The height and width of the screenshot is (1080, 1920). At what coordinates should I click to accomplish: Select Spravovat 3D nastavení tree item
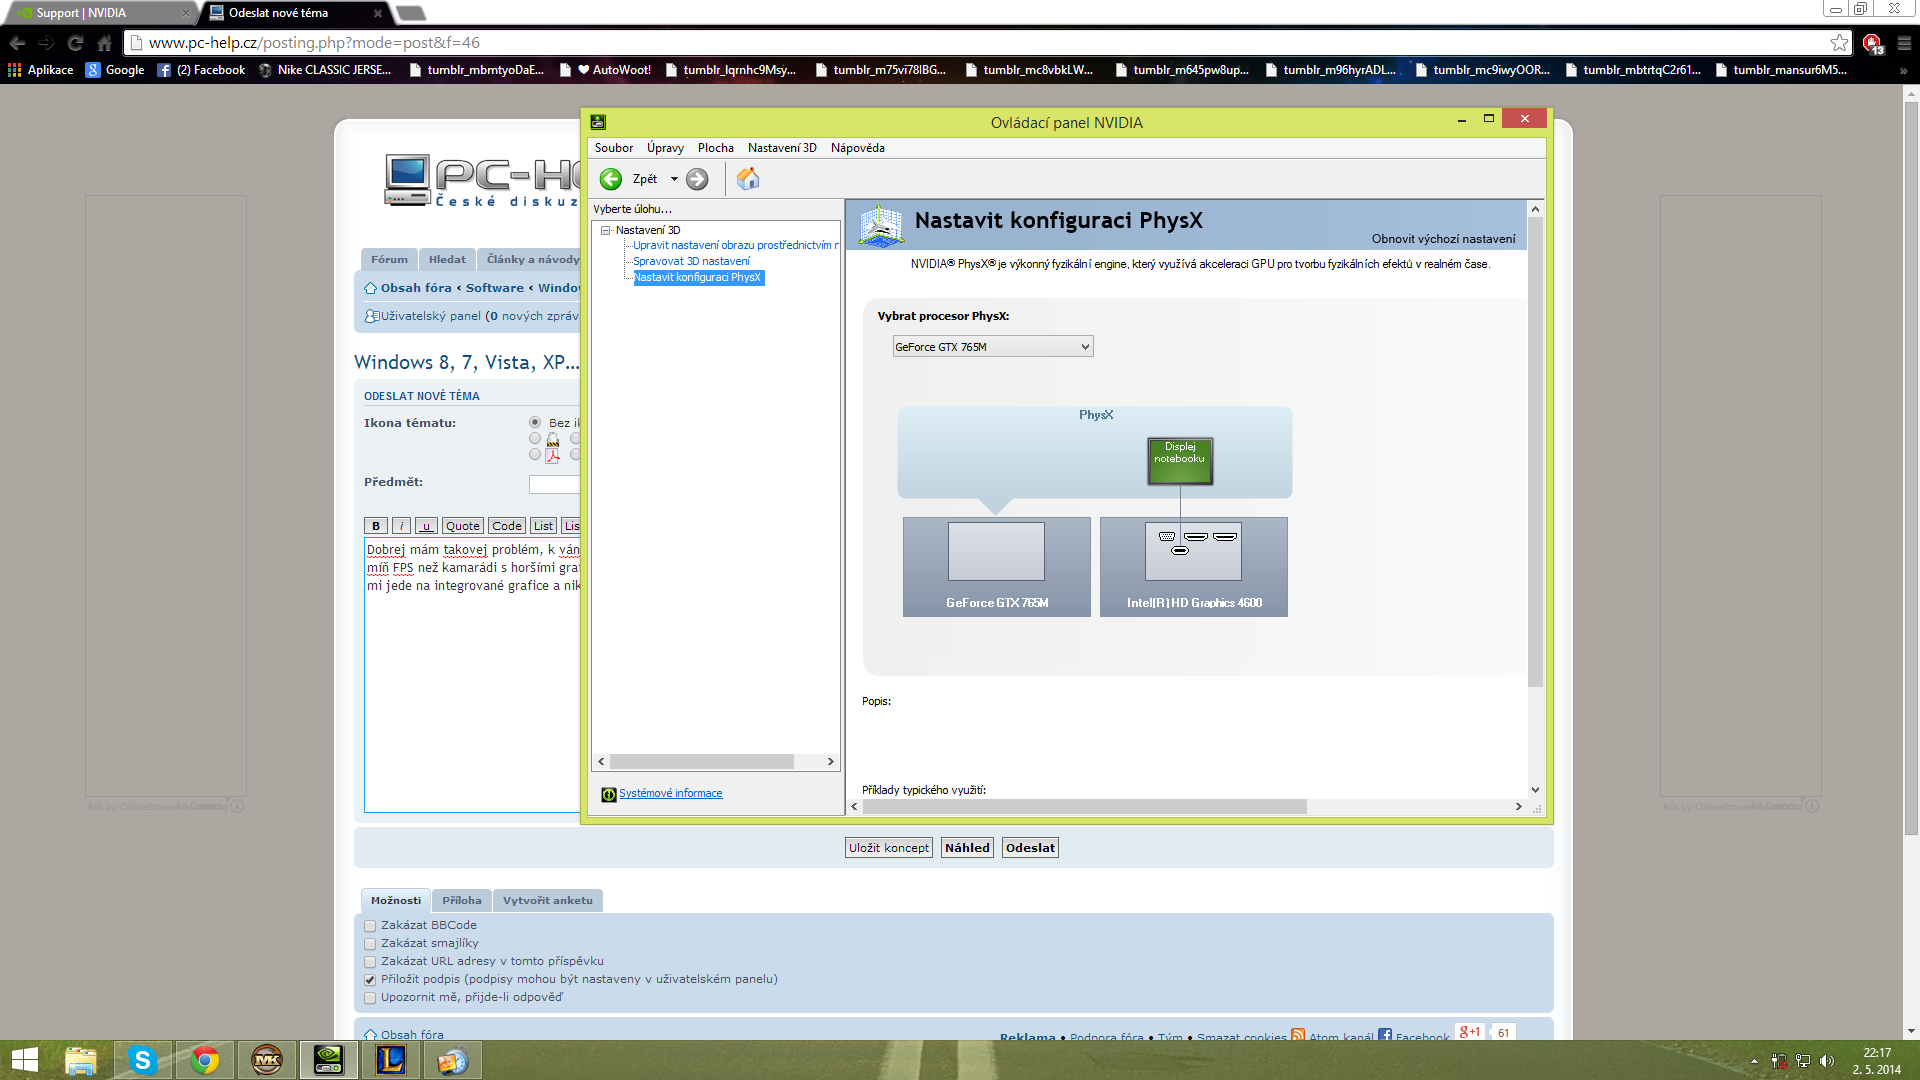pos(691,261)
